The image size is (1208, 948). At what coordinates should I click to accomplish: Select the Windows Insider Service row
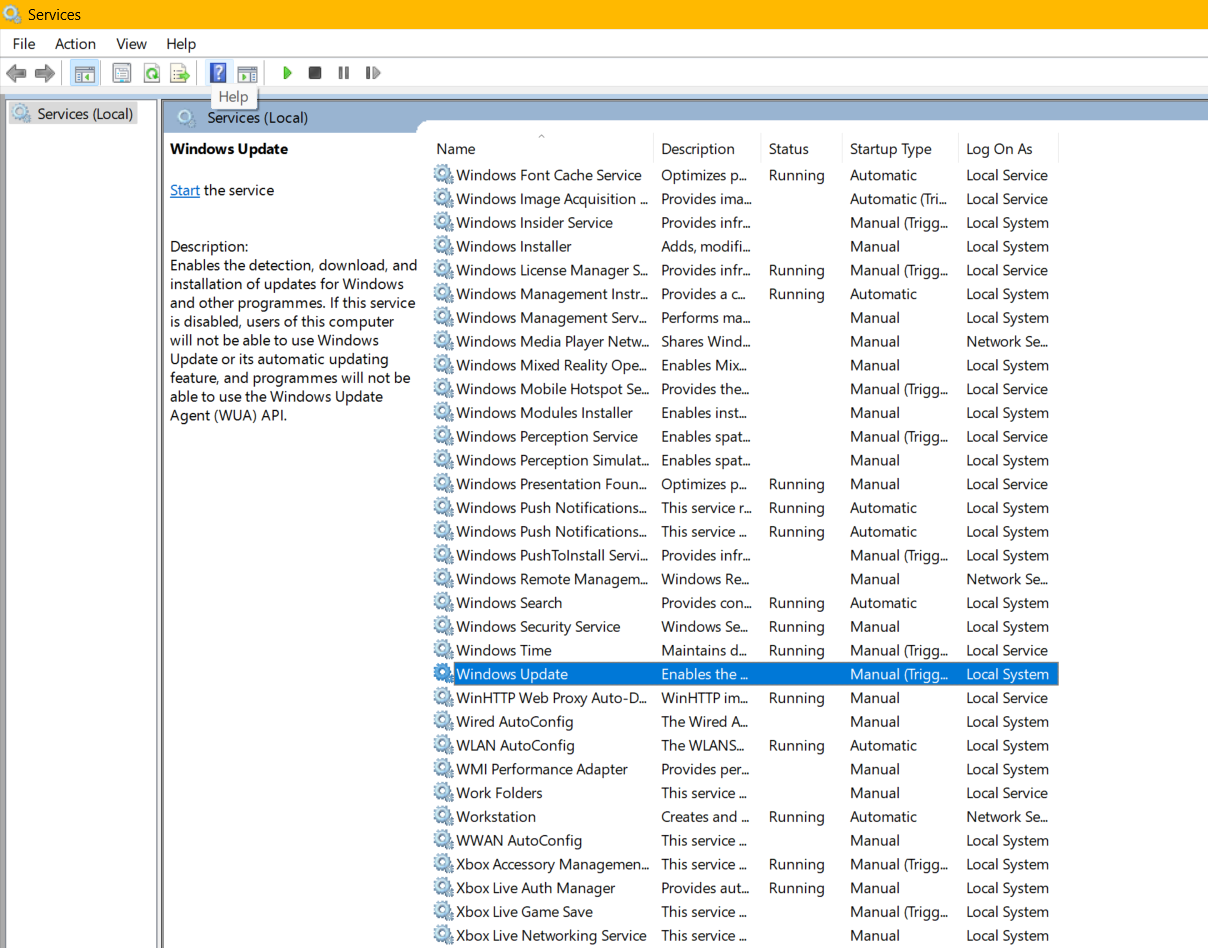click(745, 223)
